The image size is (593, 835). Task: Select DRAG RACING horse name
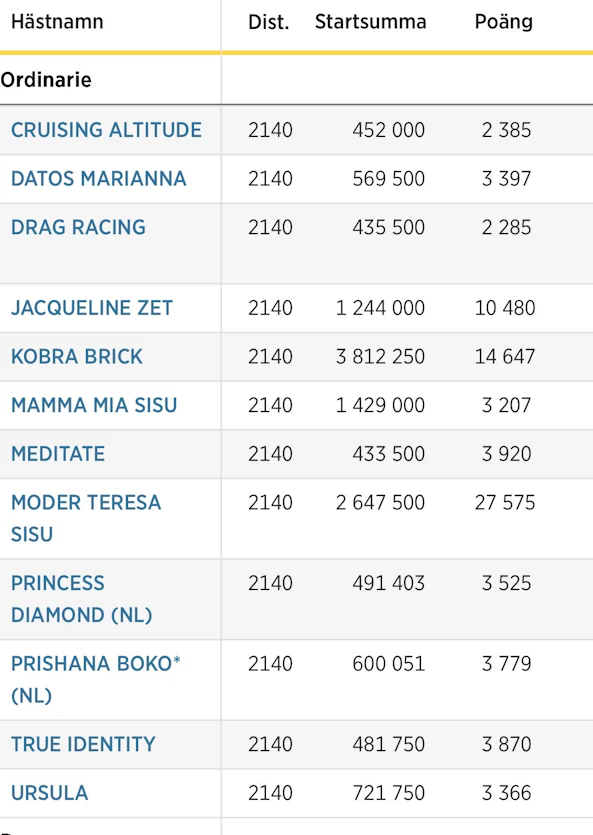pyautogui.click(x=78, y=227)
